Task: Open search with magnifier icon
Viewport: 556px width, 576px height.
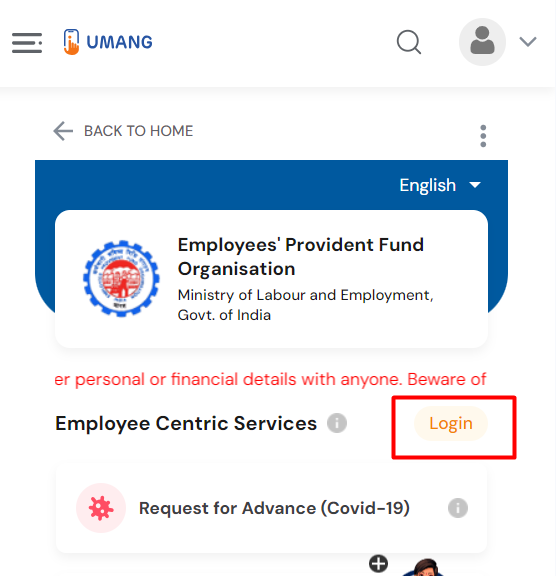Action: [x=409, y=42]
